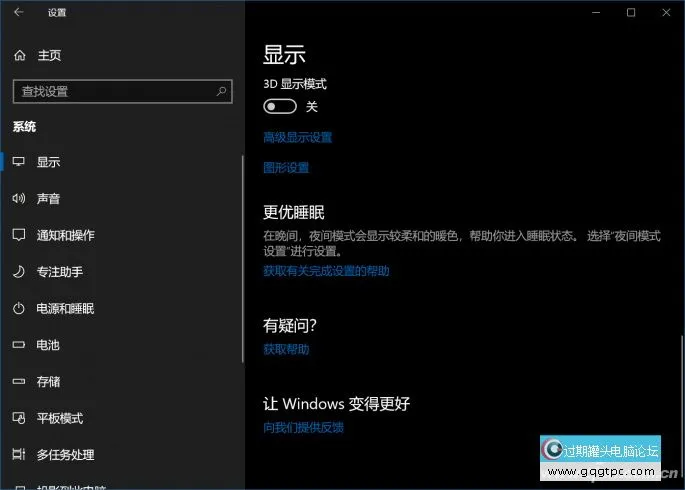685x490 pixels.
Task: Go to 主页 home page
Action: point(122,55)
